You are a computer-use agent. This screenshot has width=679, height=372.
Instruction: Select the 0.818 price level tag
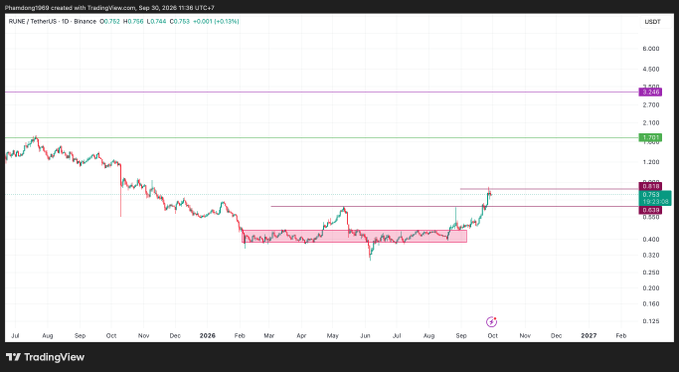(650, 186)
